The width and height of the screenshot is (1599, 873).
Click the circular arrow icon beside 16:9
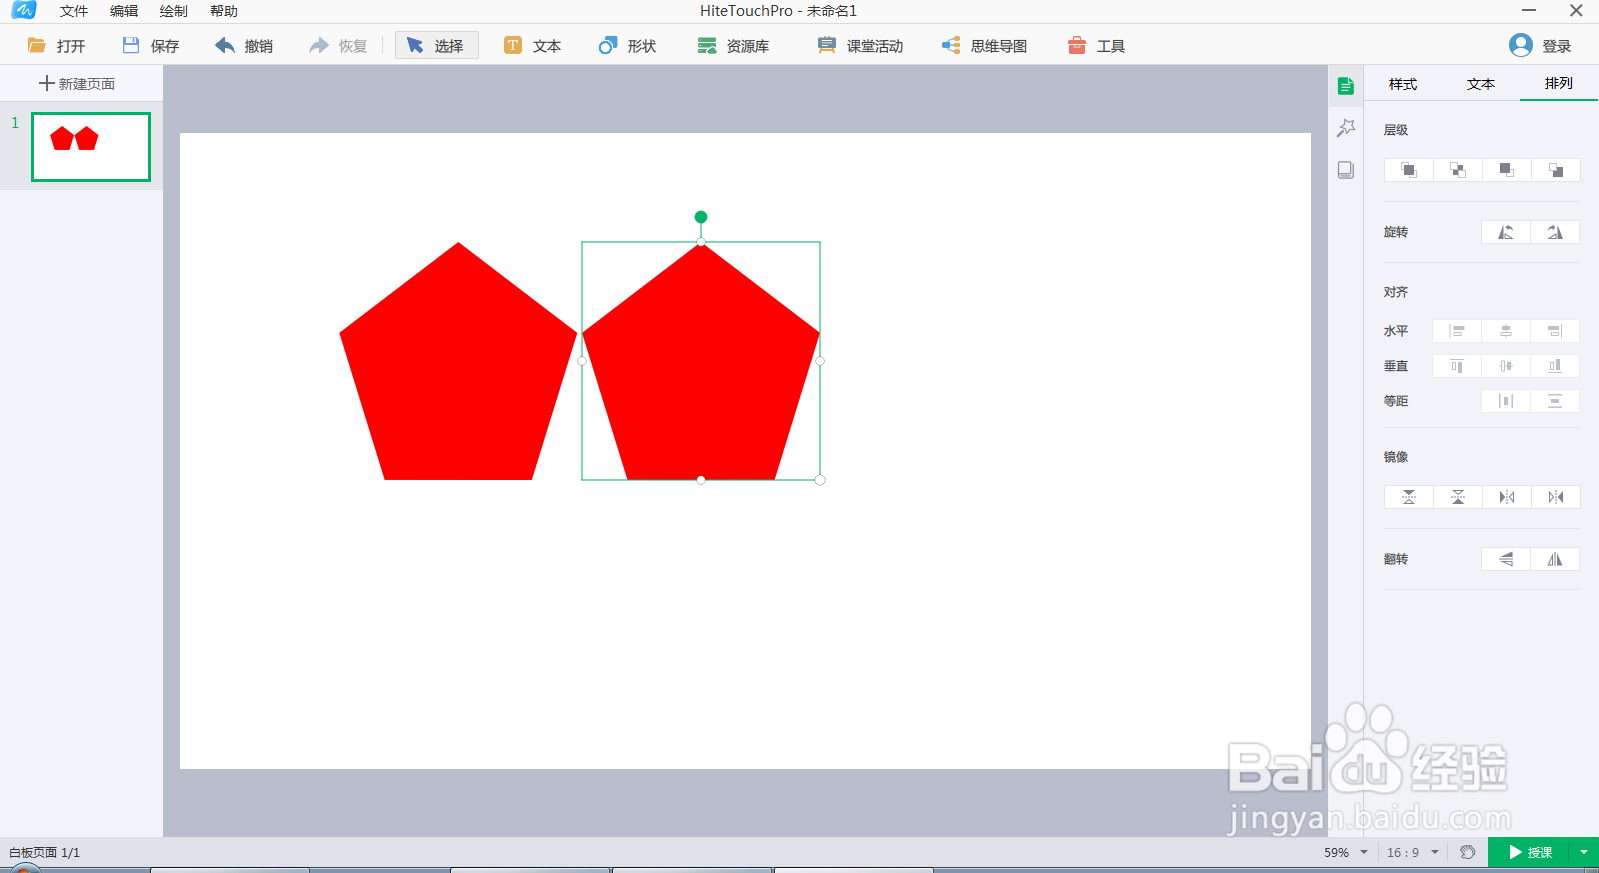[x=1467, y=852]
